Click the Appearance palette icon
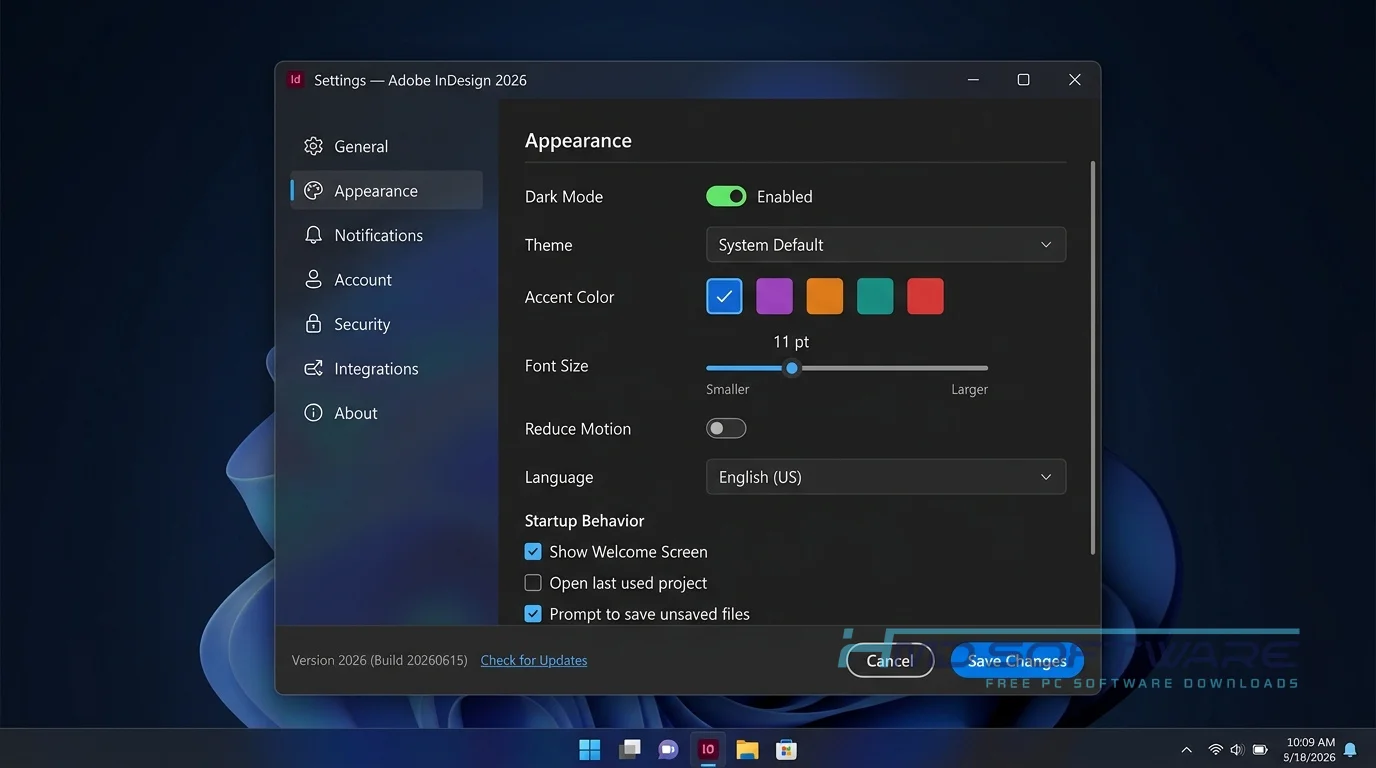The width and height of the screenshot is (1376, 768). click(x=313, y=191)
